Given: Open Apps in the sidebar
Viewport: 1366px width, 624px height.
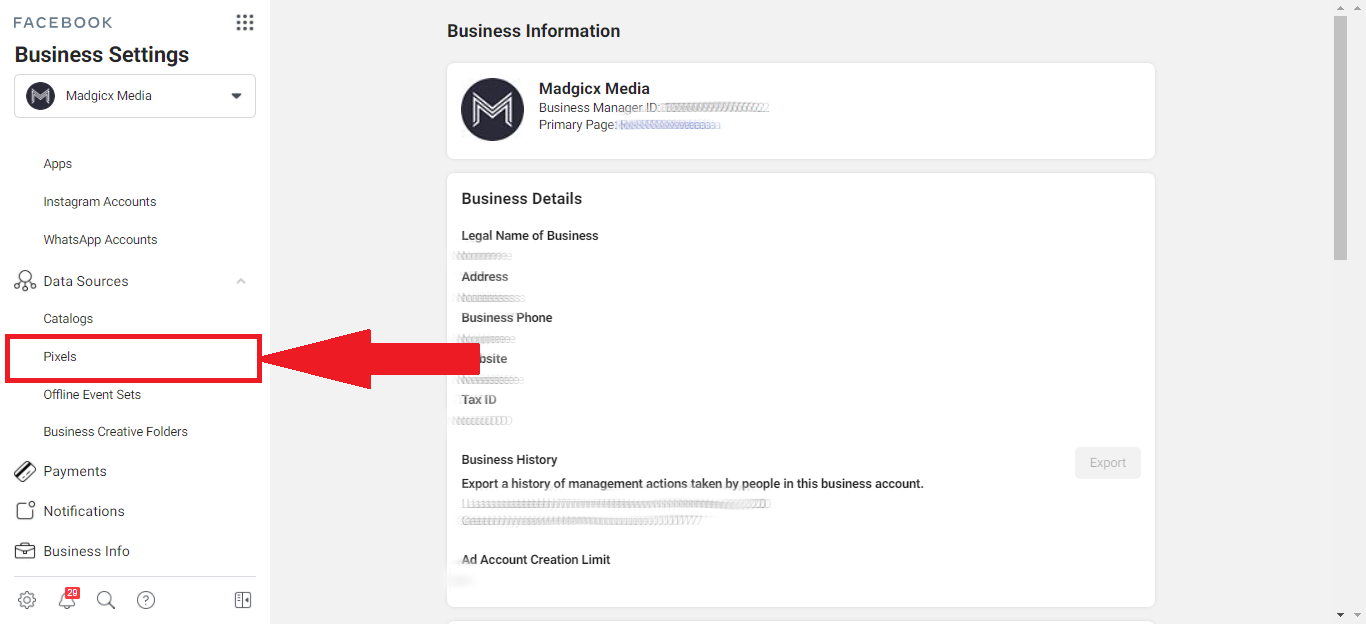Looking at the screenshot, I should [58, 164].
